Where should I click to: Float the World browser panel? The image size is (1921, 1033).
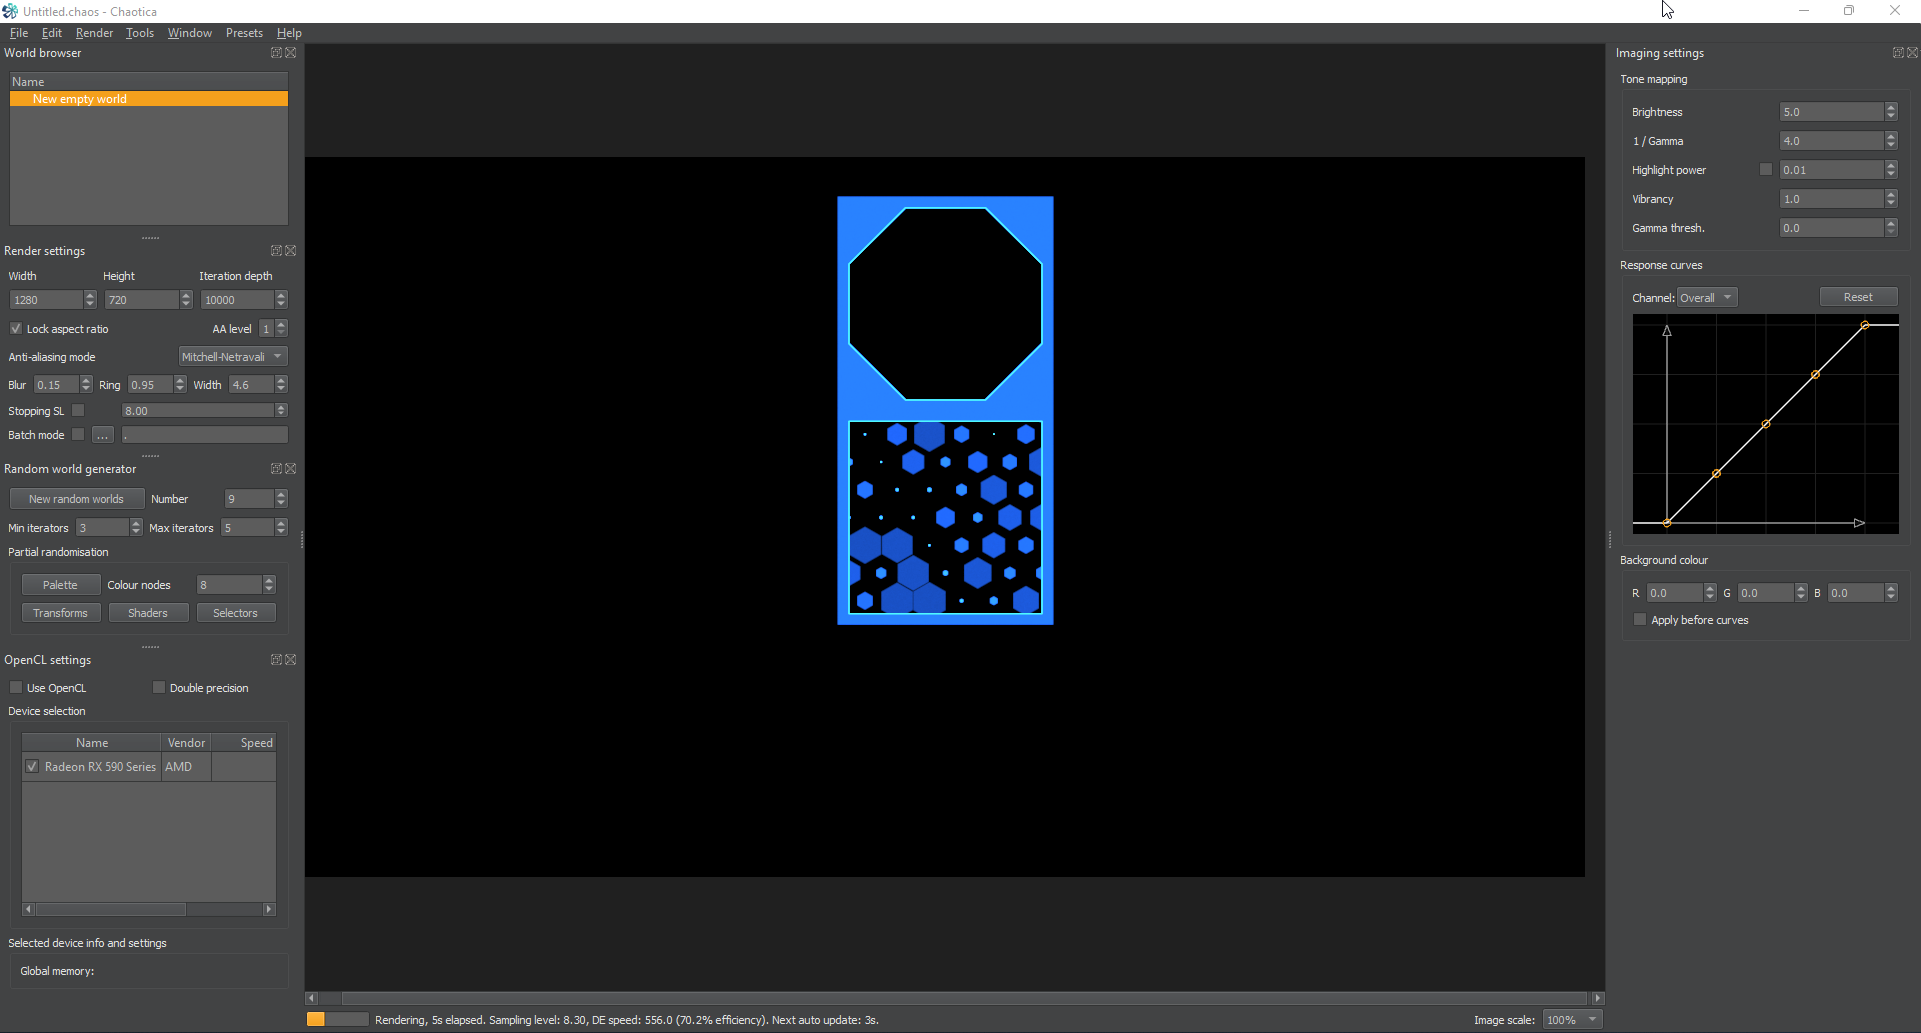tap(276, 53)
